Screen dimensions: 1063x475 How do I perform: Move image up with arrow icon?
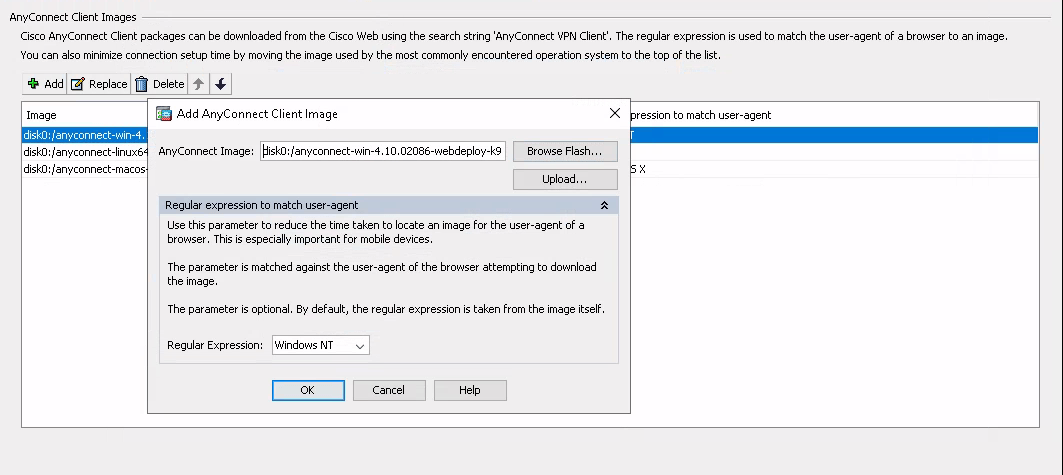pos(198,84)
